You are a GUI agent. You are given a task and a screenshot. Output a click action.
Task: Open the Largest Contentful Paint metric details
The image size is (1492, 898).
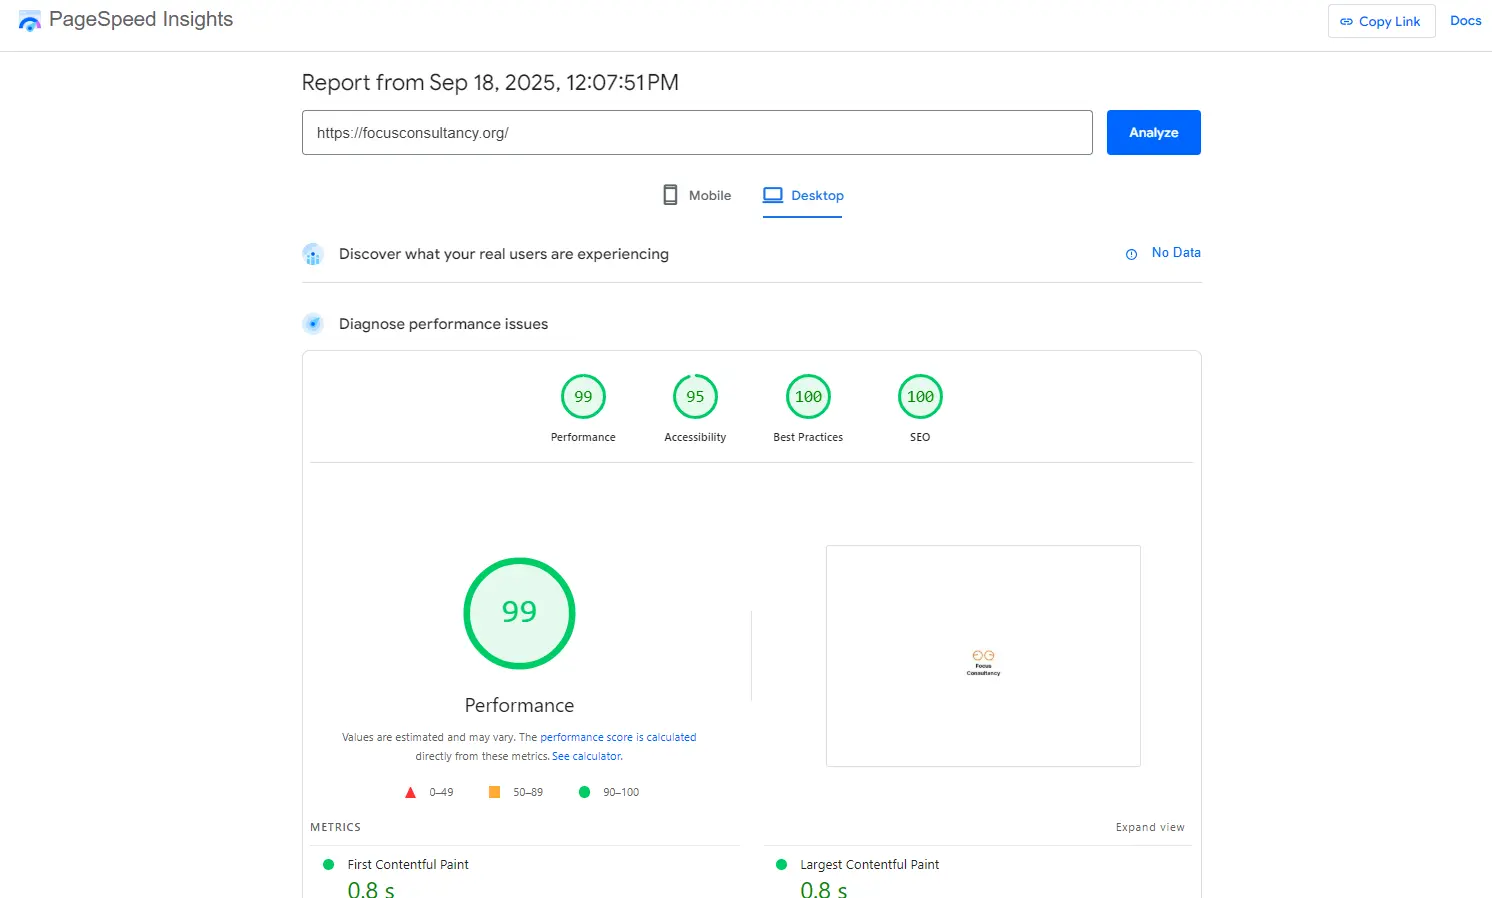click(870, 864)
